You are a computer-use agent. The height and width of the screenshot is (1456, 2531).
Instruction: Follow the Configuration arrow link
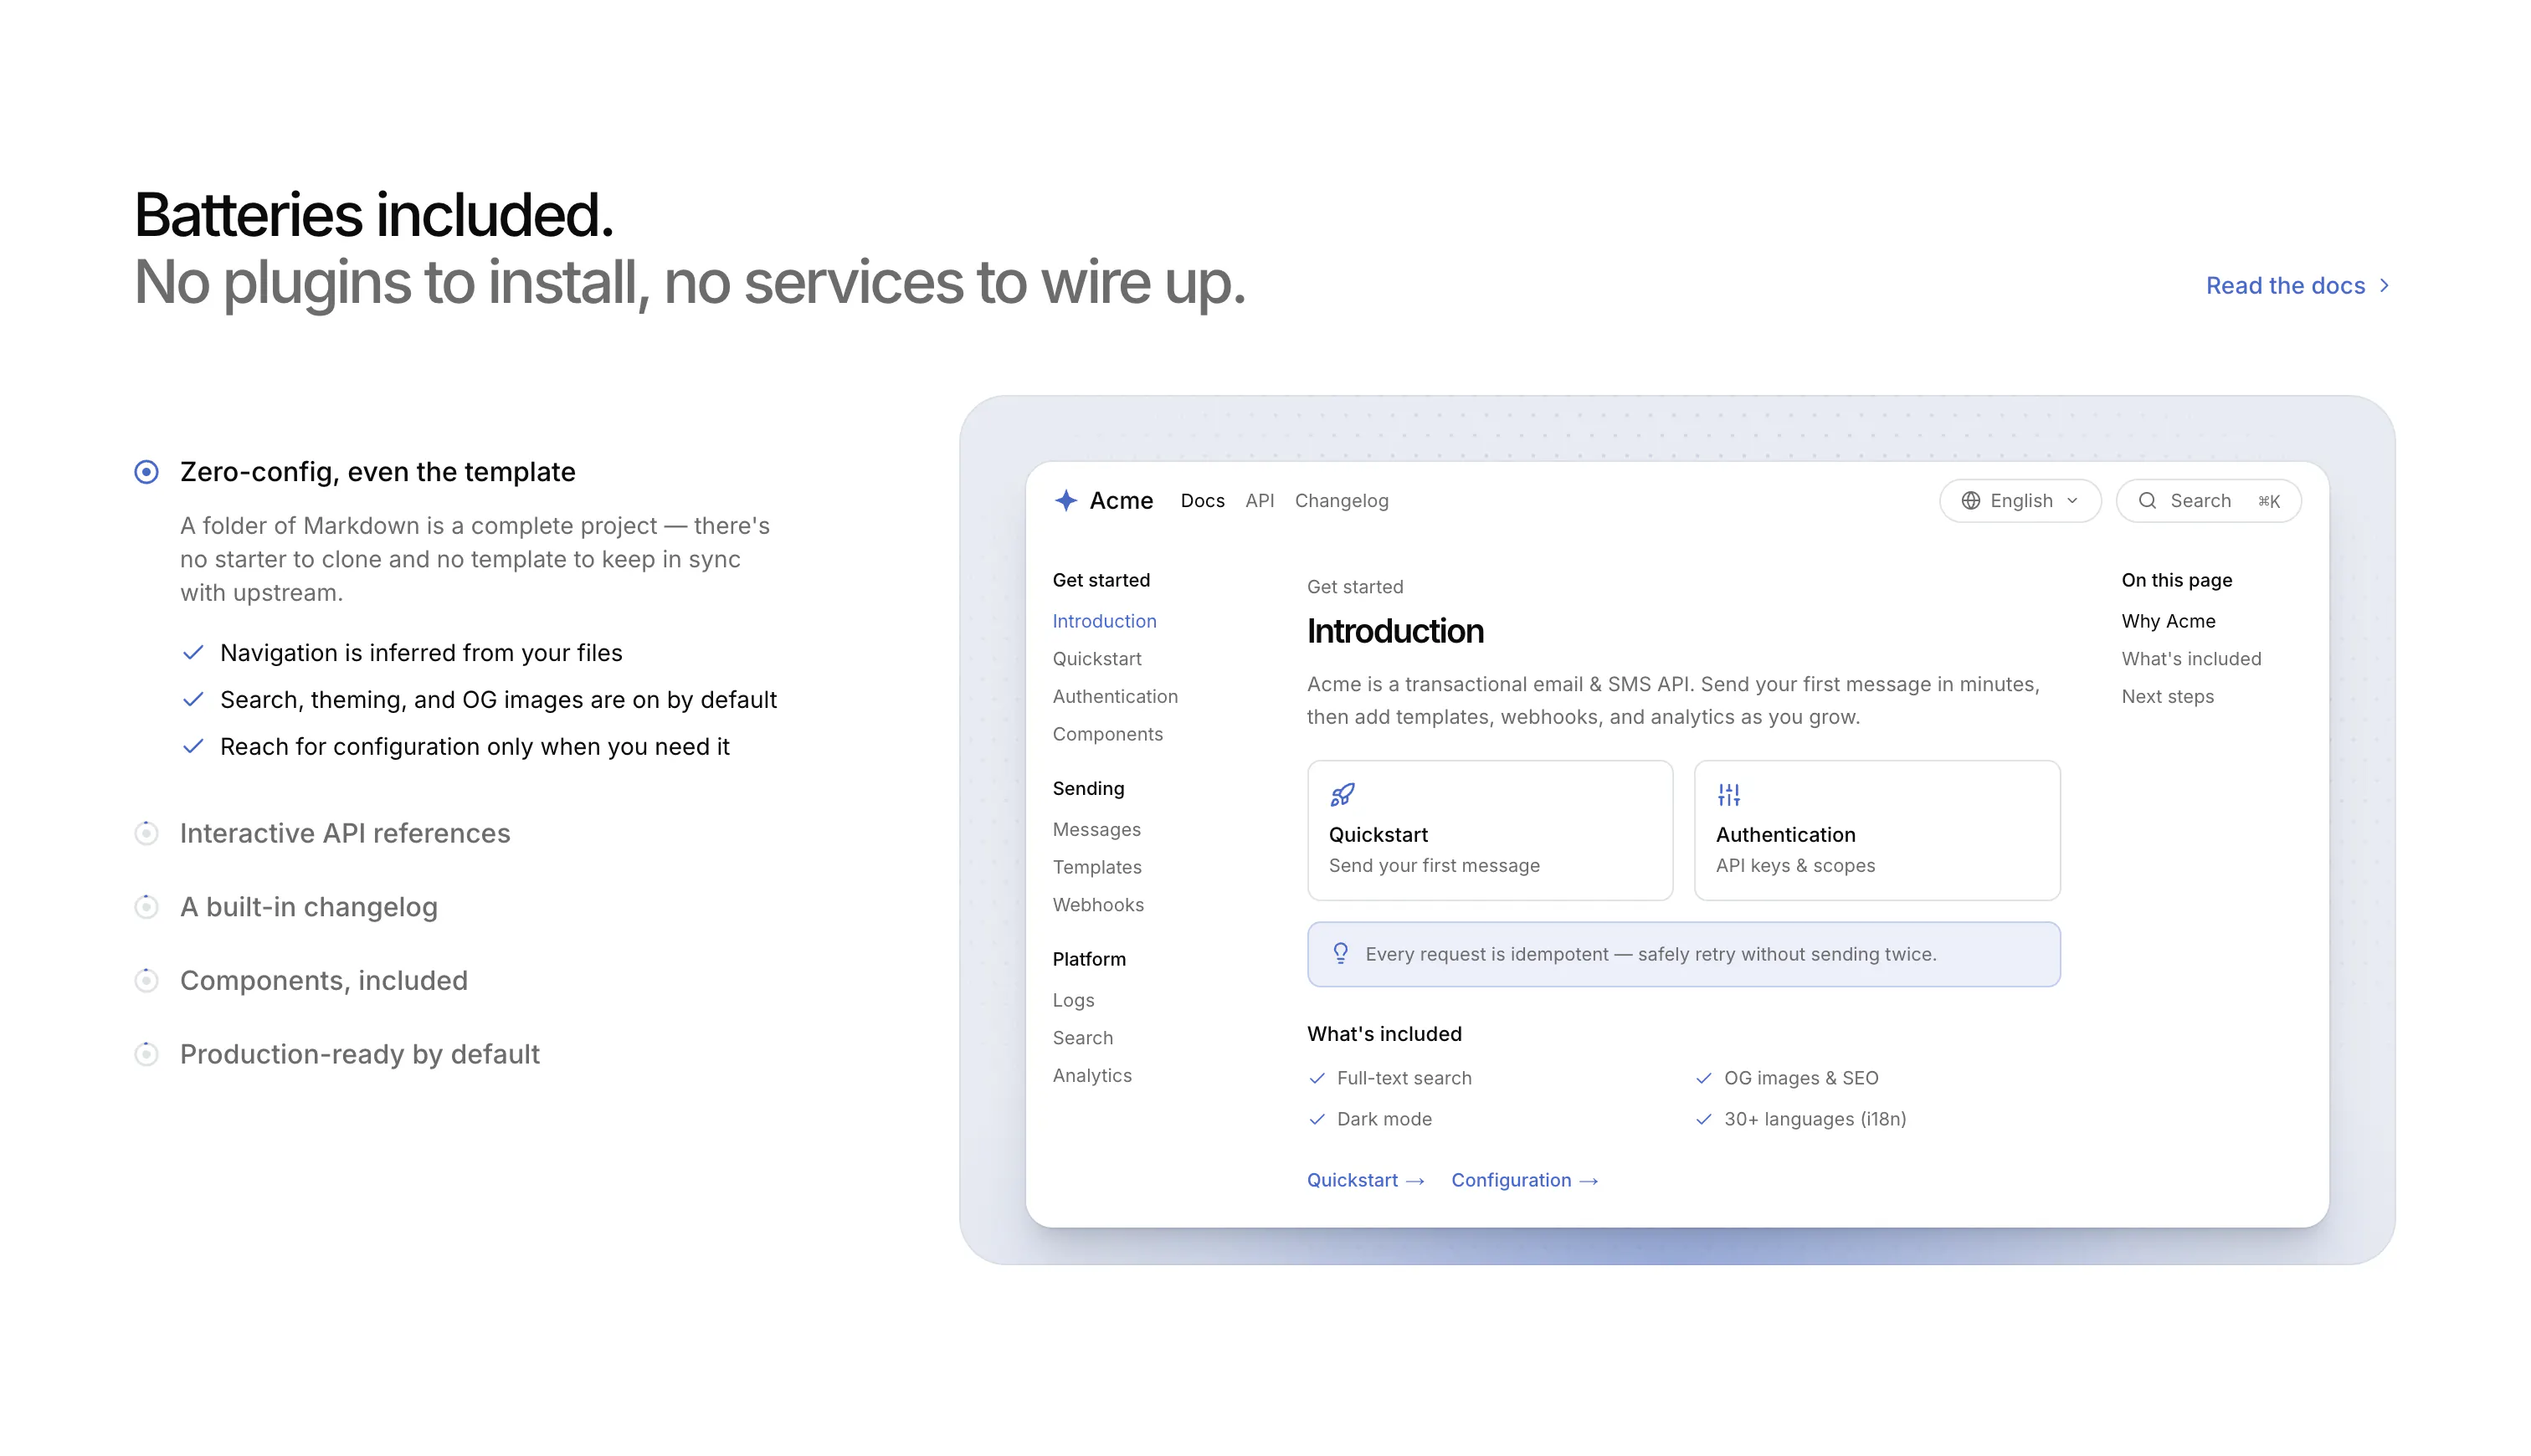pos(1524,1180)
